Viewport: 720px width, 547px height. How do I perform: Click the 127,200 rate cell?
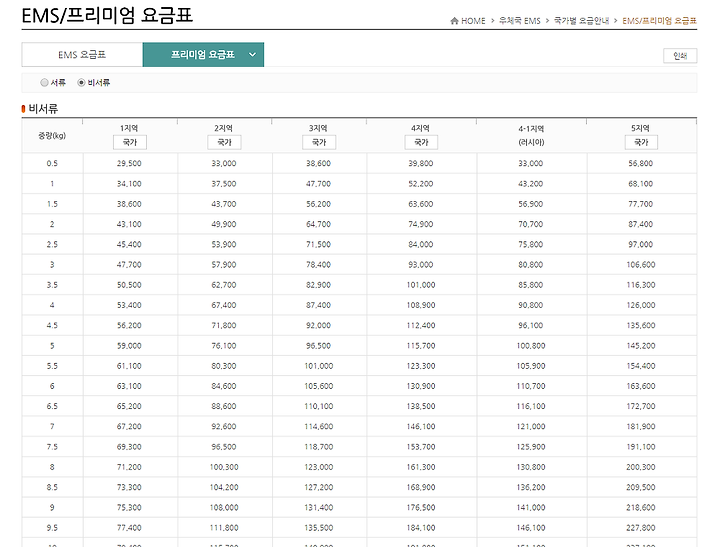pyautogui.click(x=318, y=487)
